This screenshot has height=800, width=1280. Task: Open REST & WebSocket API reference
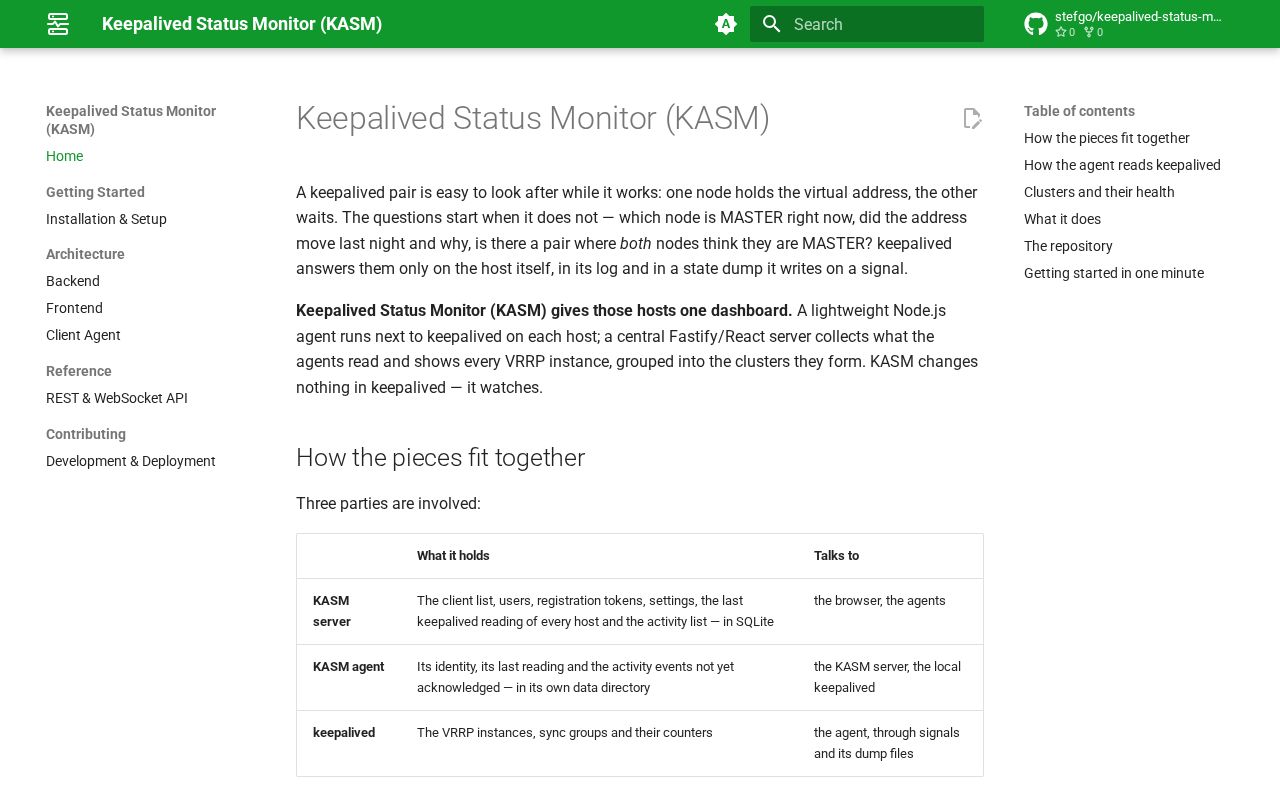click(117, 398)
